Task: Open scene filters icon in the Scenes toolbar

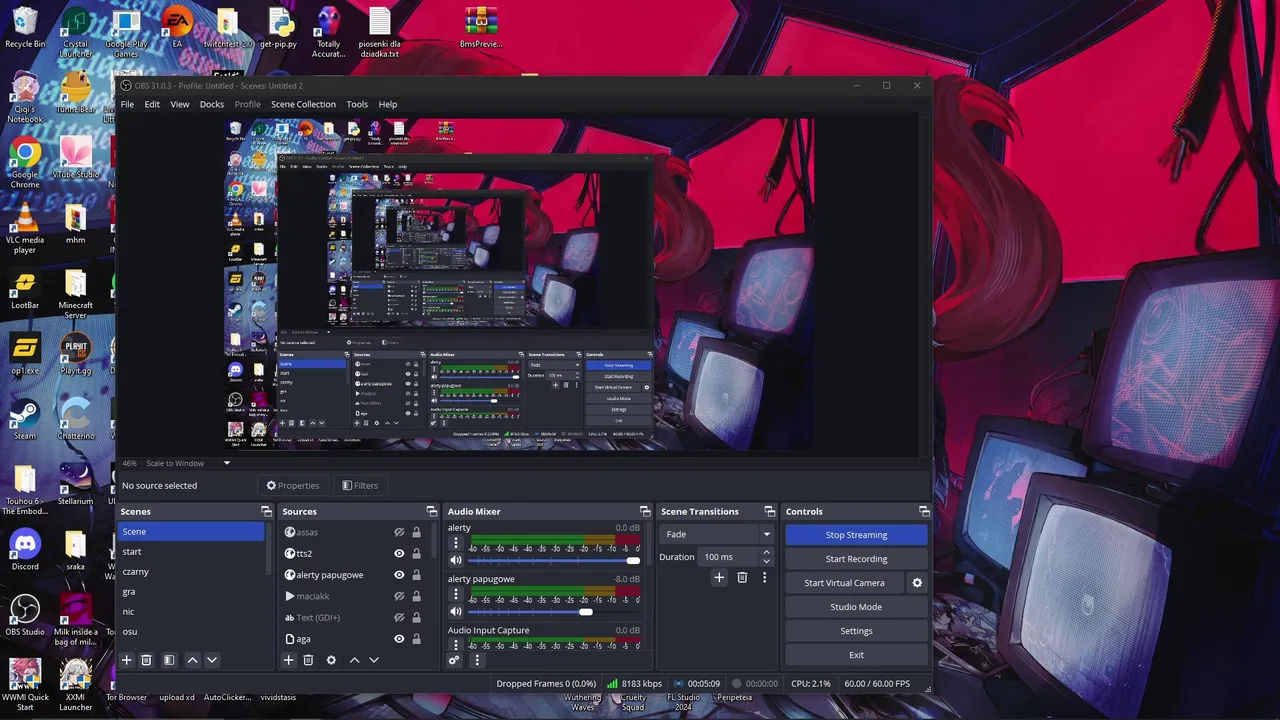Action: [x=169, y=660]
